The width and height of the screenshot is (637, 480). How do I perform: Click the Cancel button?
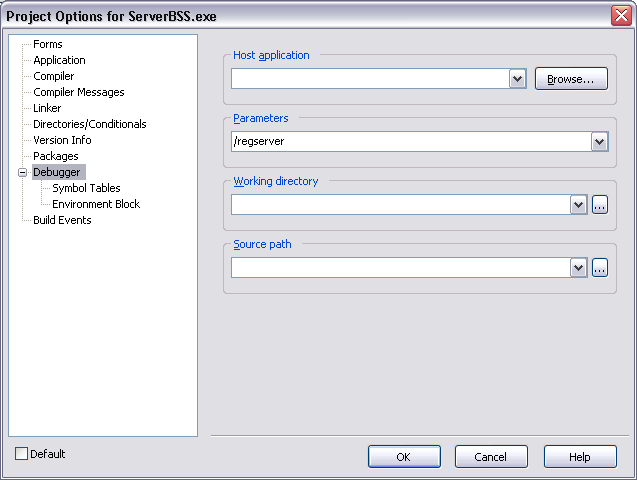pyautogui.click(x=491, y=457)
